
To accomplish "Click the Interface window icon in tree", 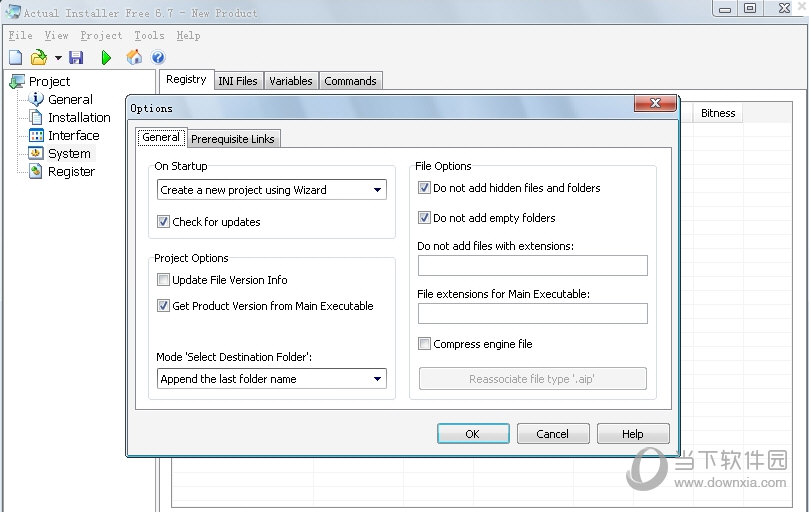I will click(36, 135).
